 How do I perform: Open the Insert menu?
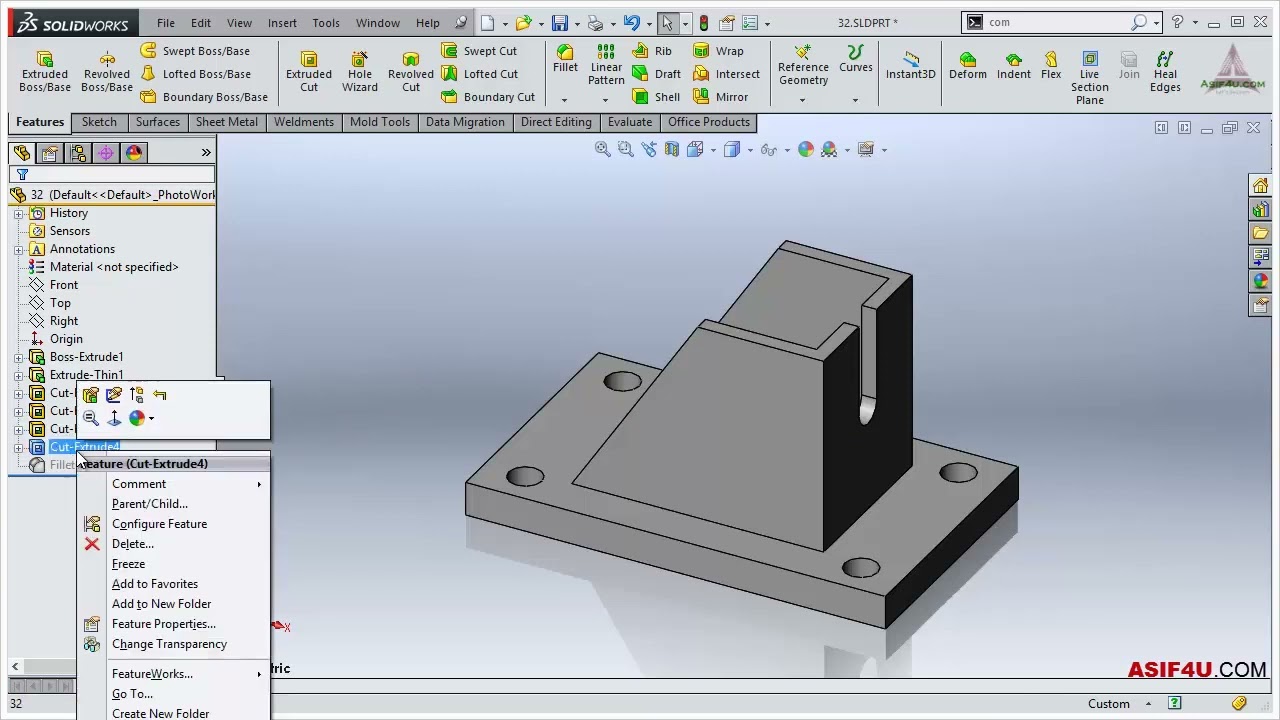click(282, 23)
